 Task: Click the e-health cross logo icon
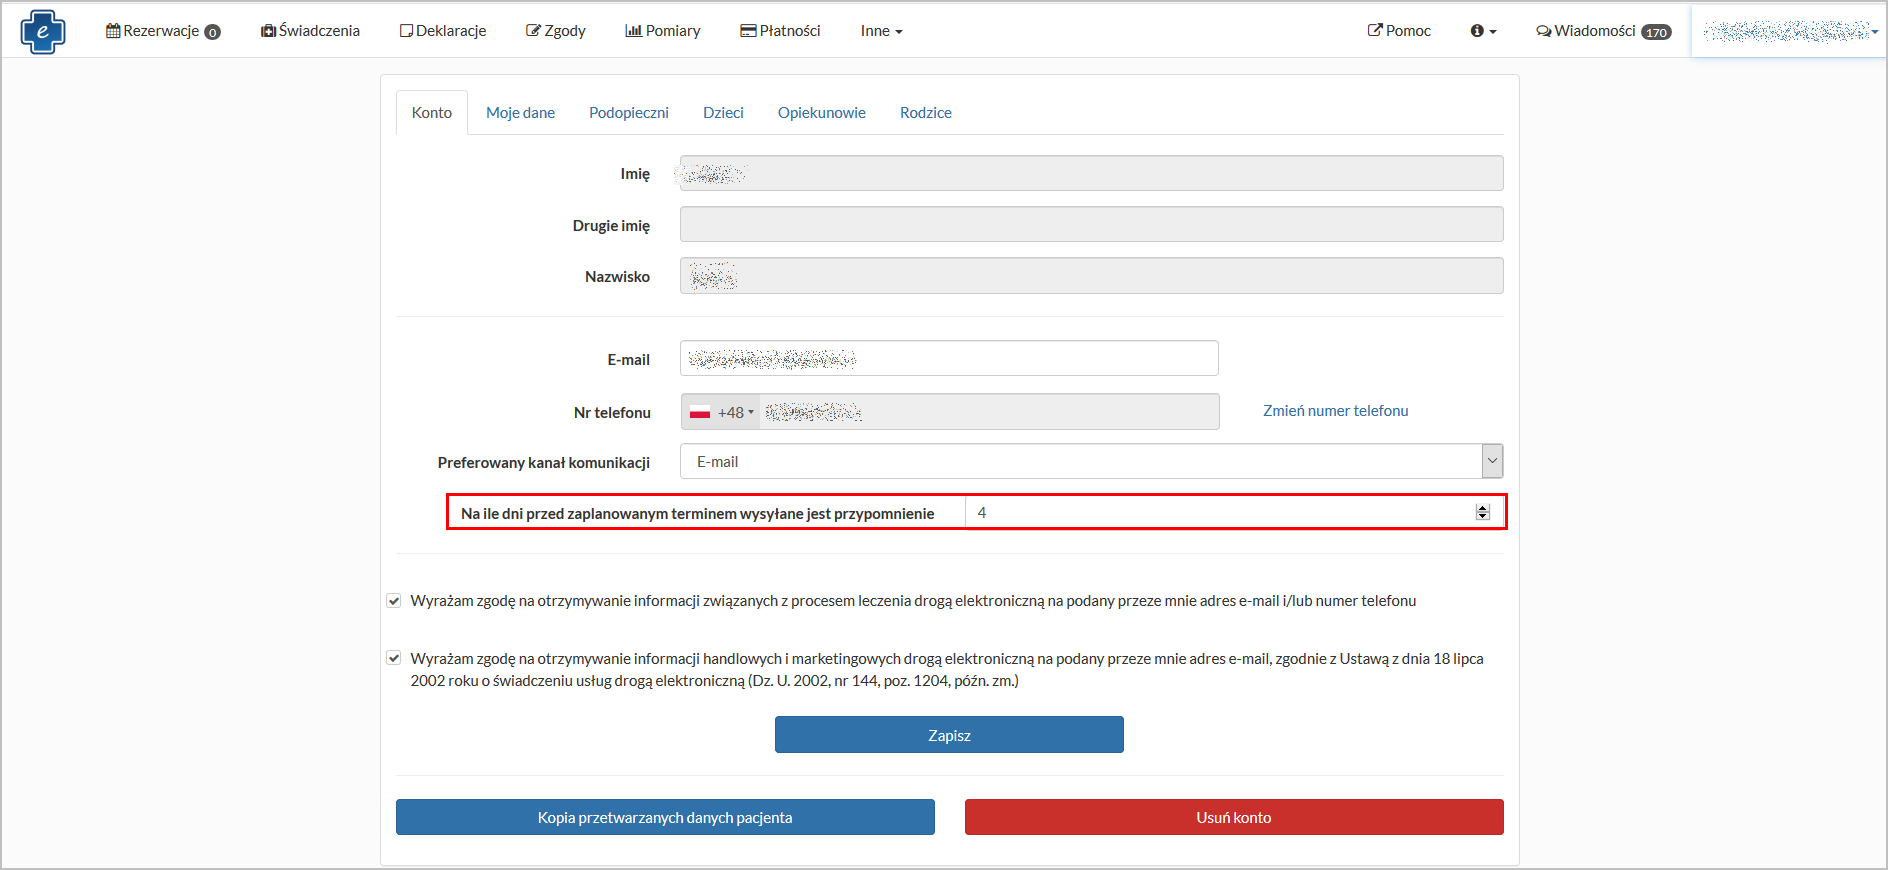click(x=42, y=31)
